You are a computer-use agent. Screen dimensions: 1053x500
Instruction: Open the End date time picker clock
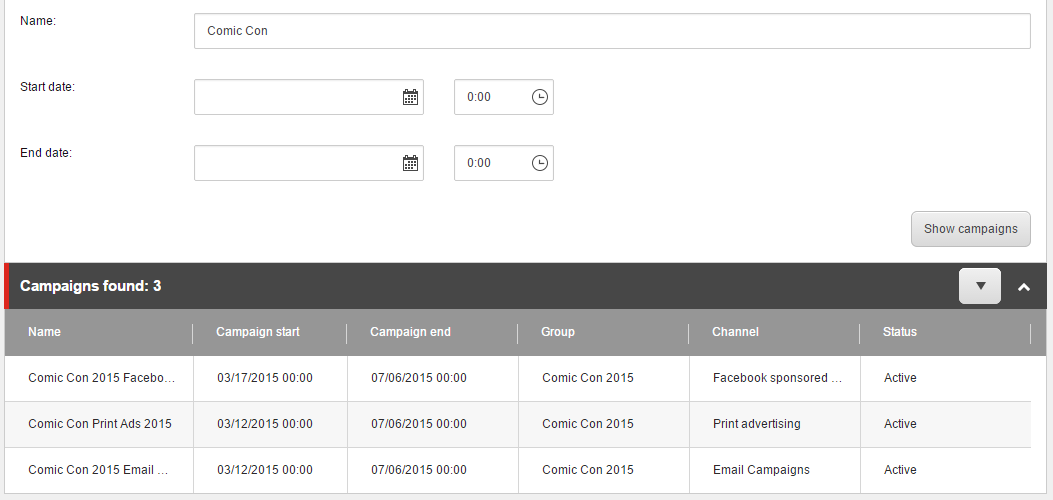[x=540, y=163]
